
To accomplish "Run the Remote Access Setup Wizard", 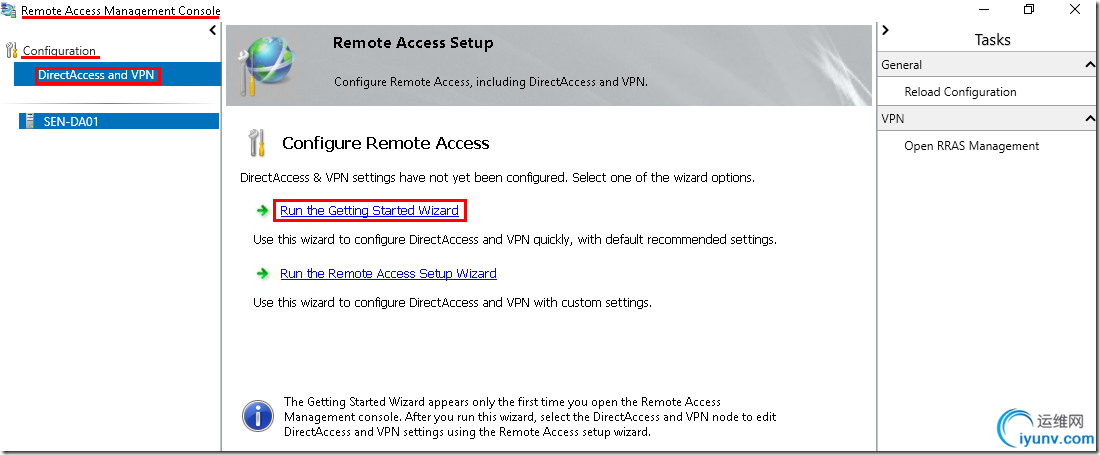I will click(388, 273).
